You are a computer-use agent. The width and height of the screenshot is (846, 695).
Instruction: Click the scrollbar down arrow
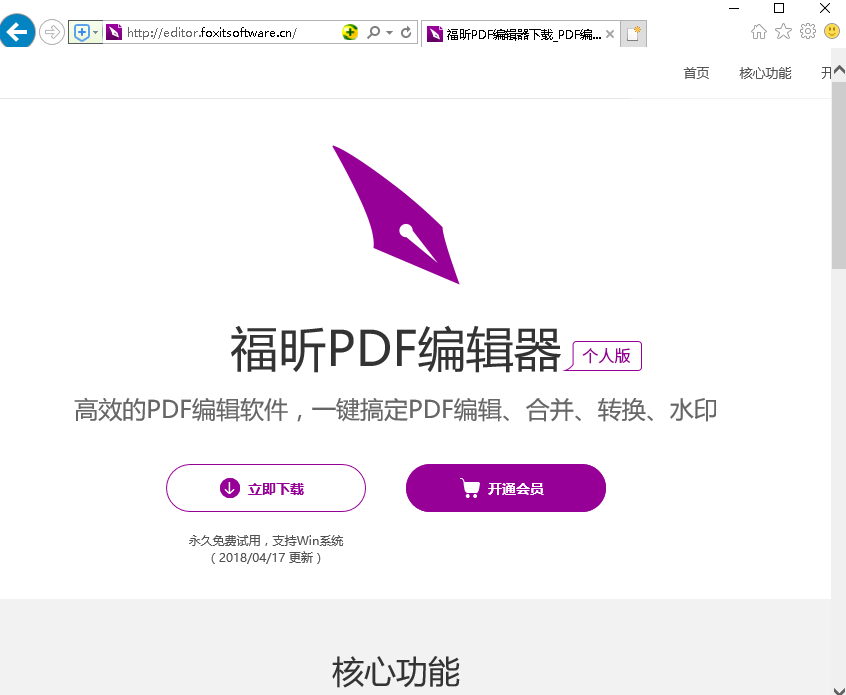839,689
